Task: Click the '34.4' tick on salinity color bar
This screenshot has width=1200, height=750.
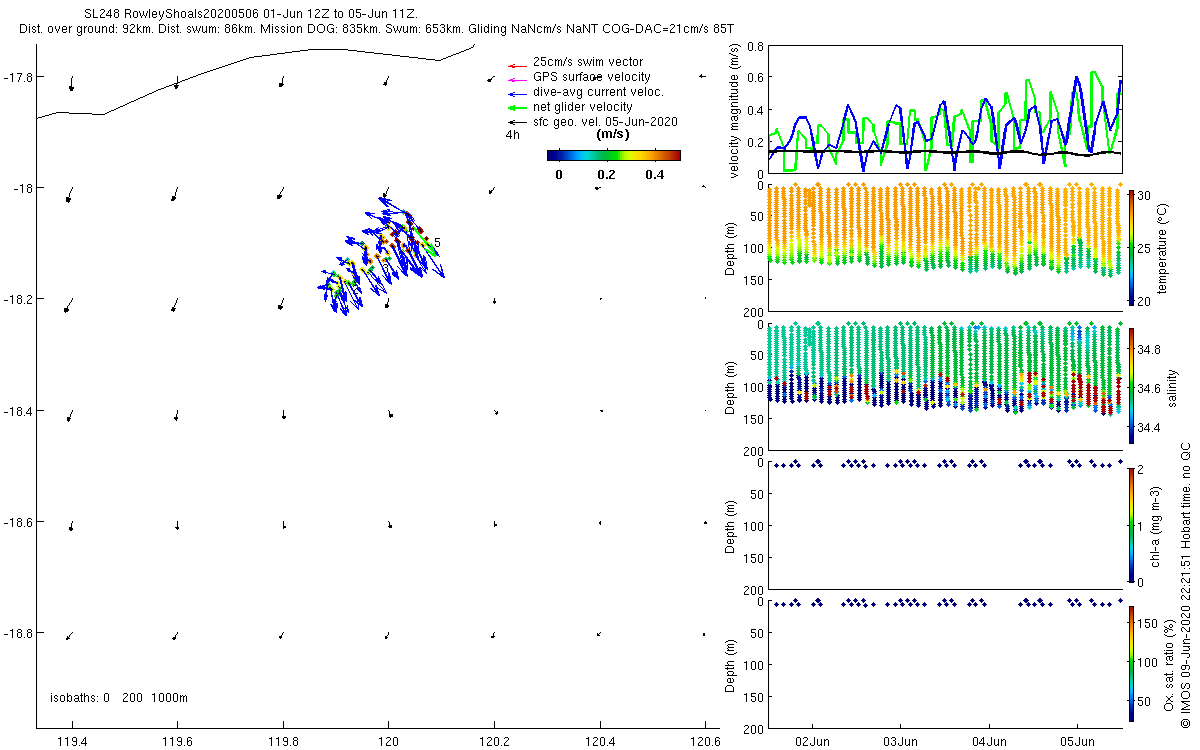Action: click(1150, 427)
